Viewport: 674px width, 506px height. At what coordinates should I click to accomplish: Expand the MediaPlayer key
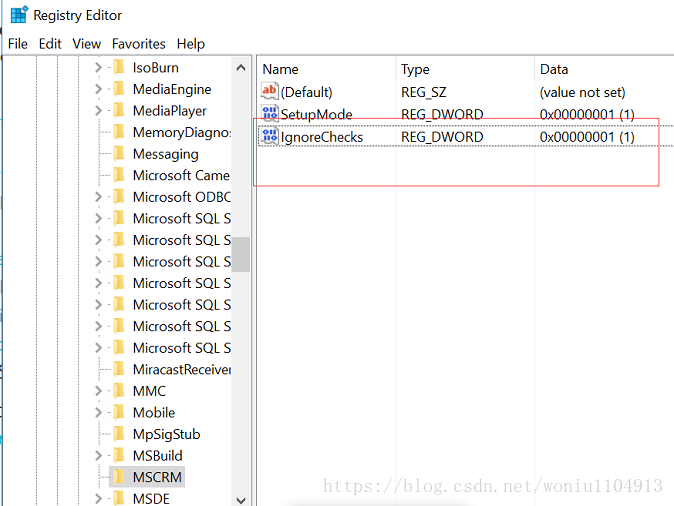98,110
